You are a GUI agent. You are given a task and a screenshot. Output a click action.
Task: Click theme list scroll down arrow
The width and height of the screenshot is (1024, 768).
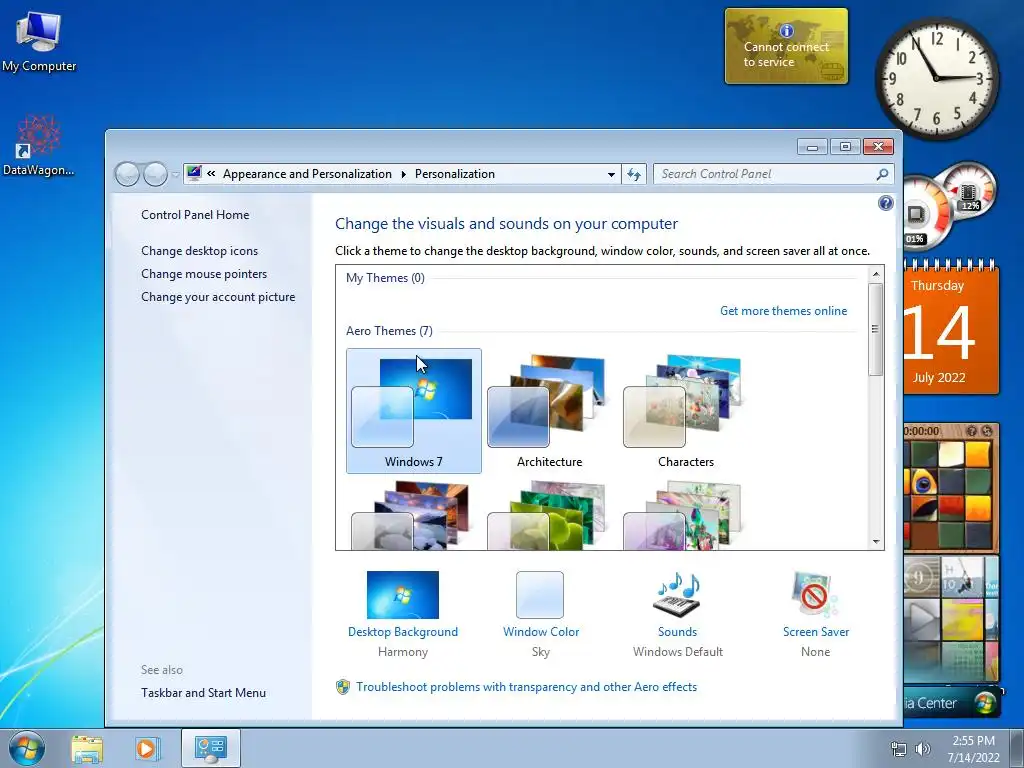pyautogui.click(x=876, y=541)
